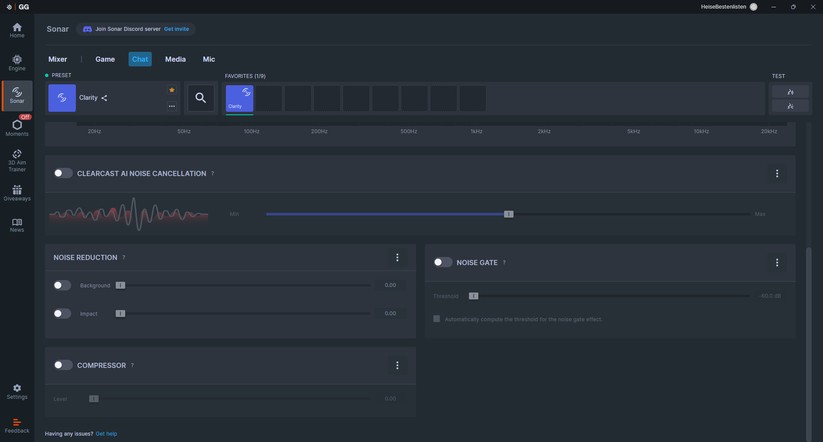The height and width of the screenshot is (442, 823).
Task: Show help for Noise Gate
Action: [x=504, y=262]
